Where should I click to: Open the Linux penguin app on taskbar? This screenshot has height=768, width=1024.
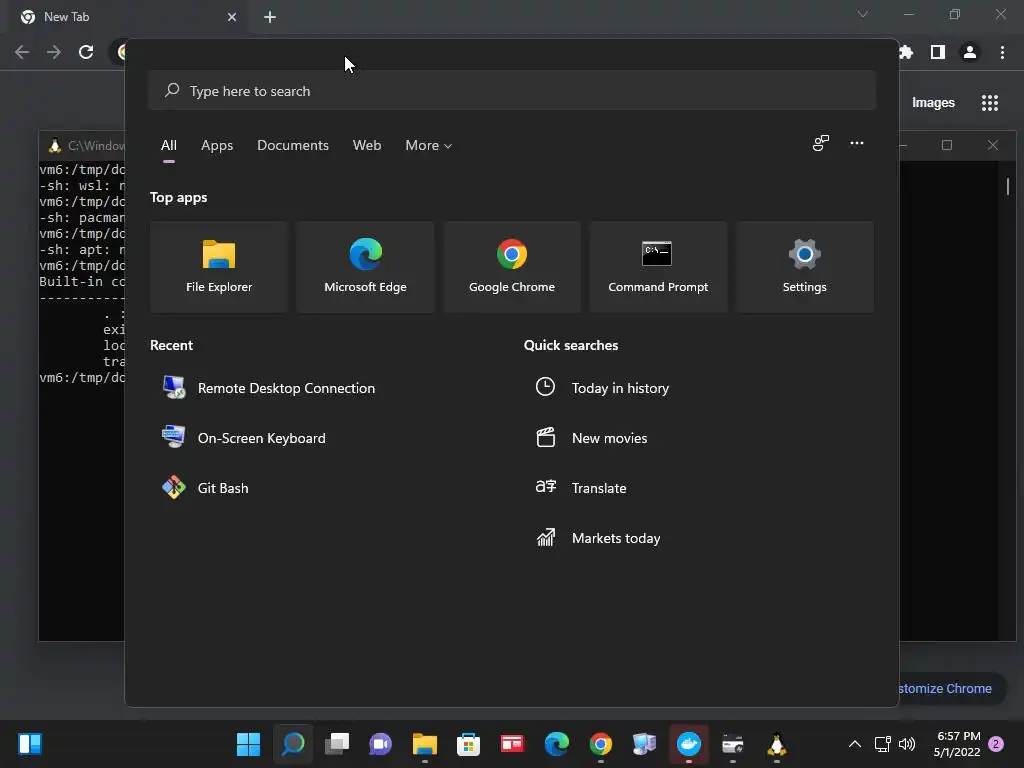776,744
